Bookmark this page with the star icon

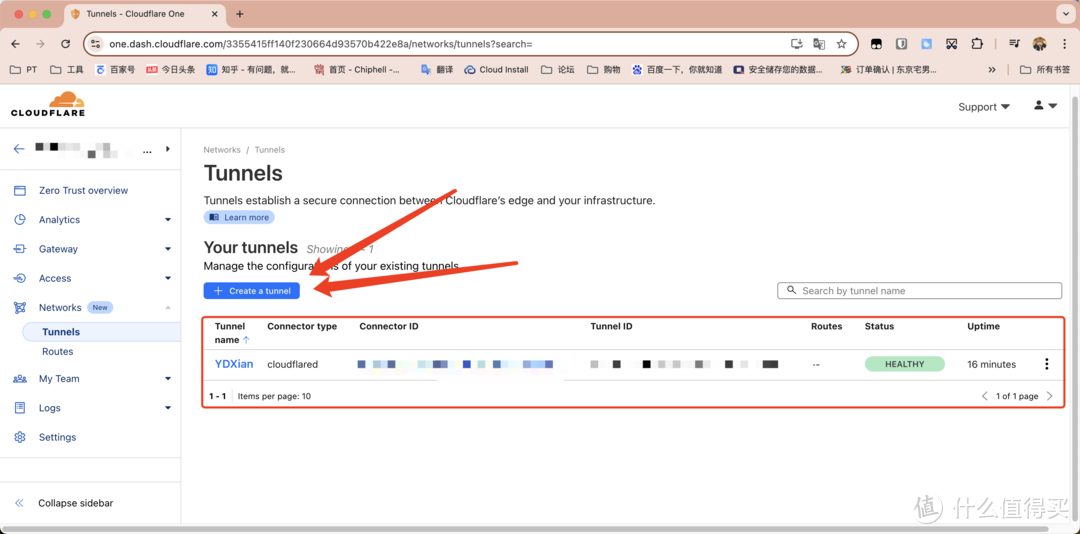(x=841, y=44)
